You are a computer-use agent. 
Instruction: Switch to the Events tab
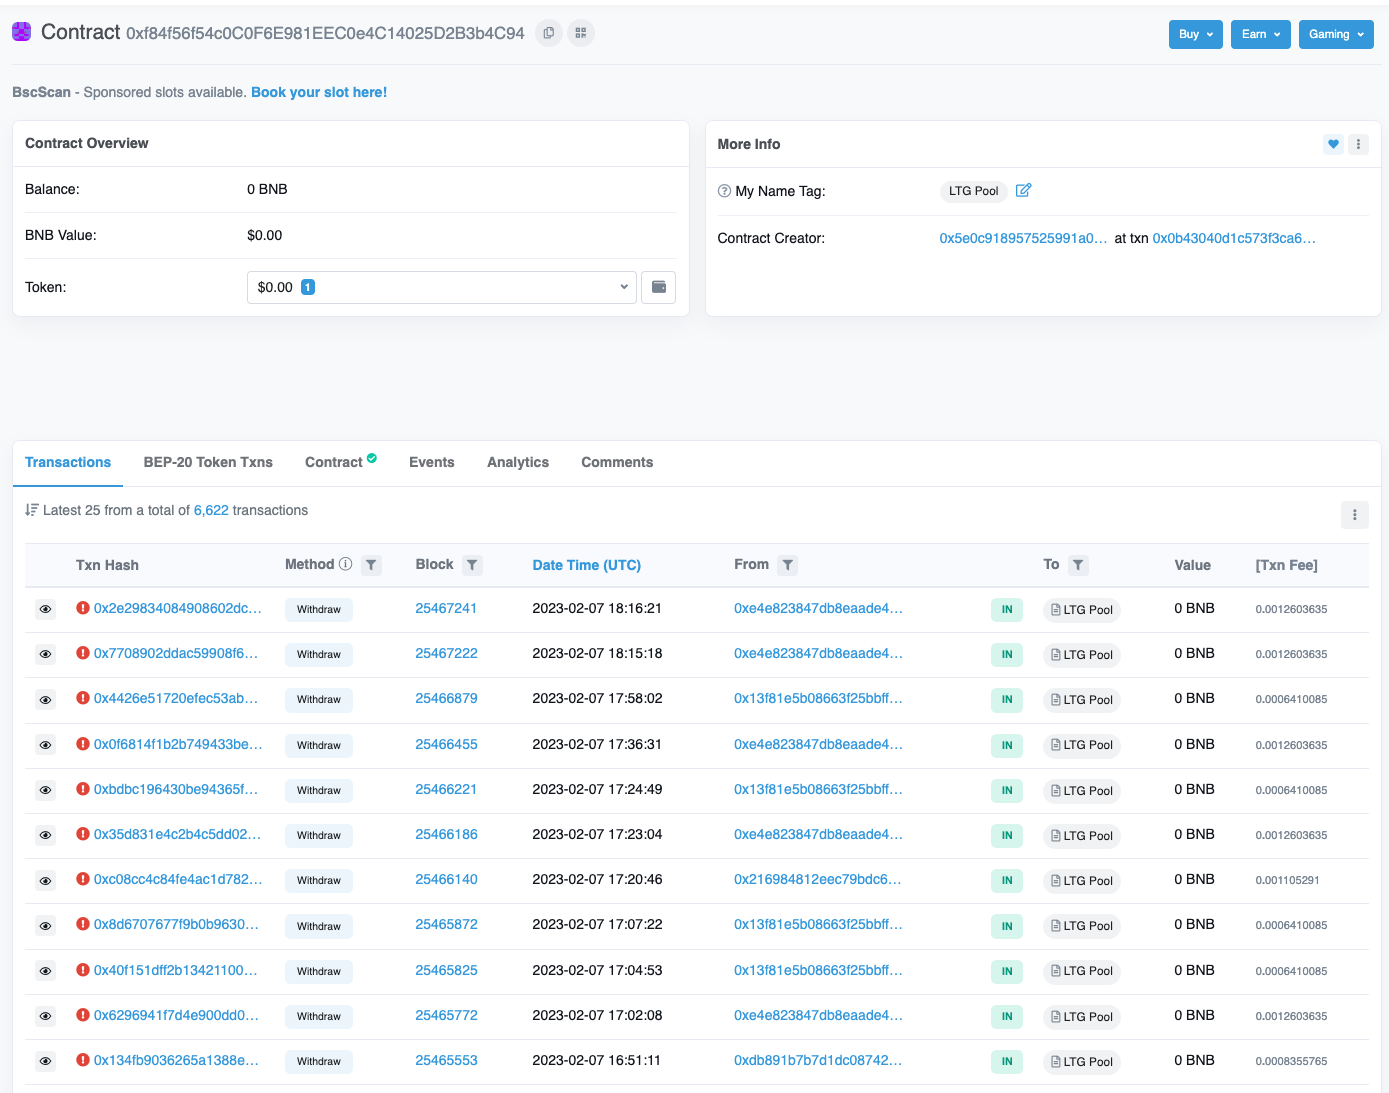click(432, 462)
